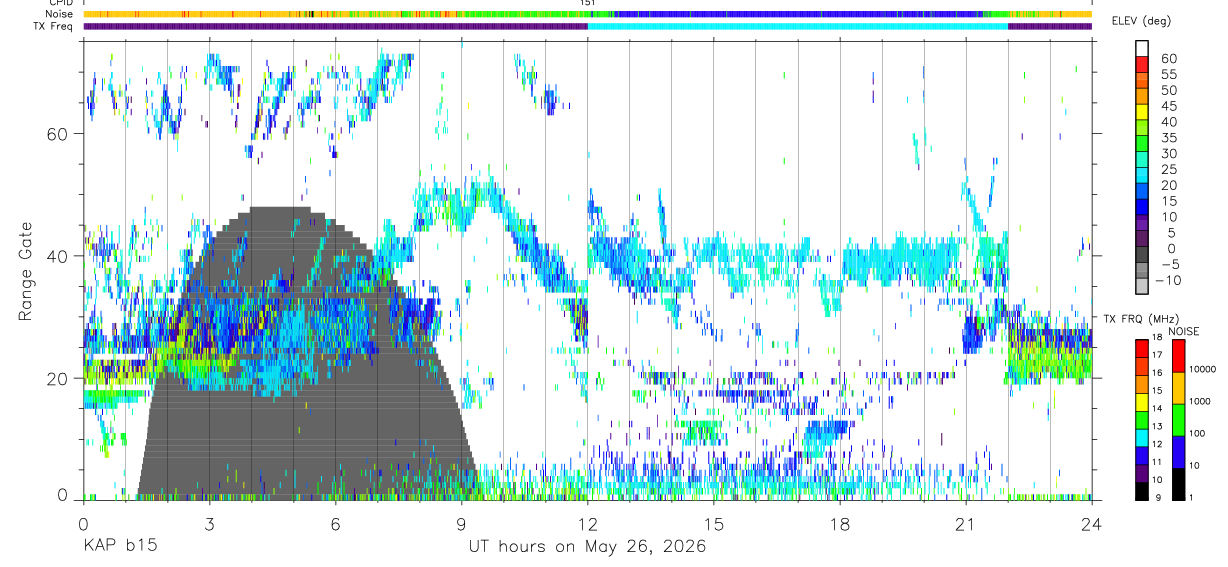The width and height of the screenshot is (1228, 567).
Task: Click the blue section of the Noise strip
Action: (800, 14)
